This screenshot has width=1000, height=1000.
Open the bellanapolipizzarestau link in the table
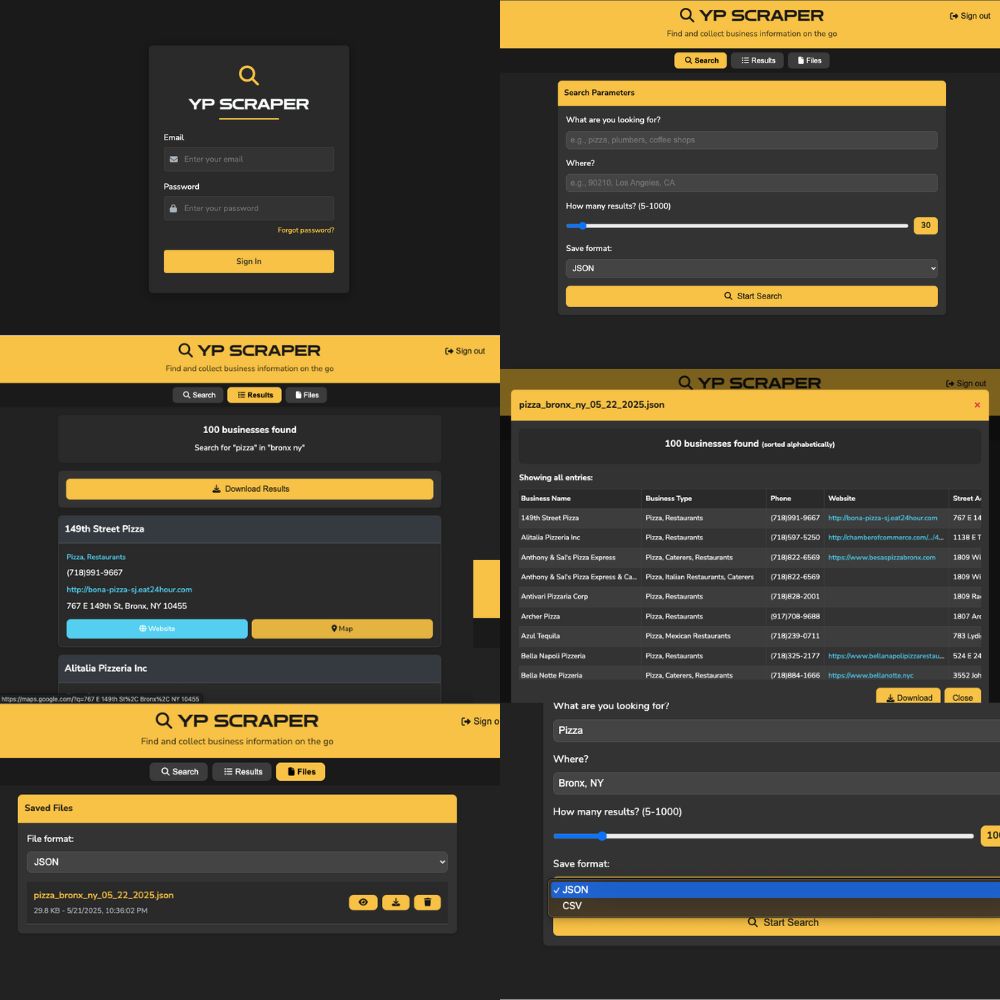(x=885, y=656)
